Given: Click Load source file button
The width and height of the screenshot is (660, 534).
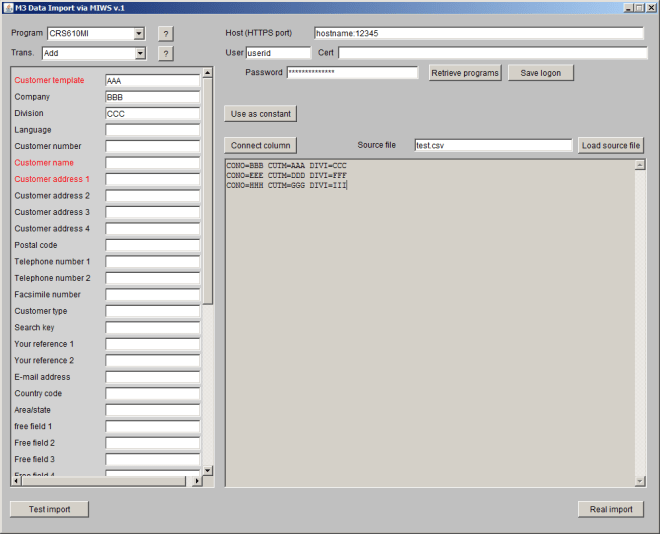Looking at the screenshot, I should 610,146.
